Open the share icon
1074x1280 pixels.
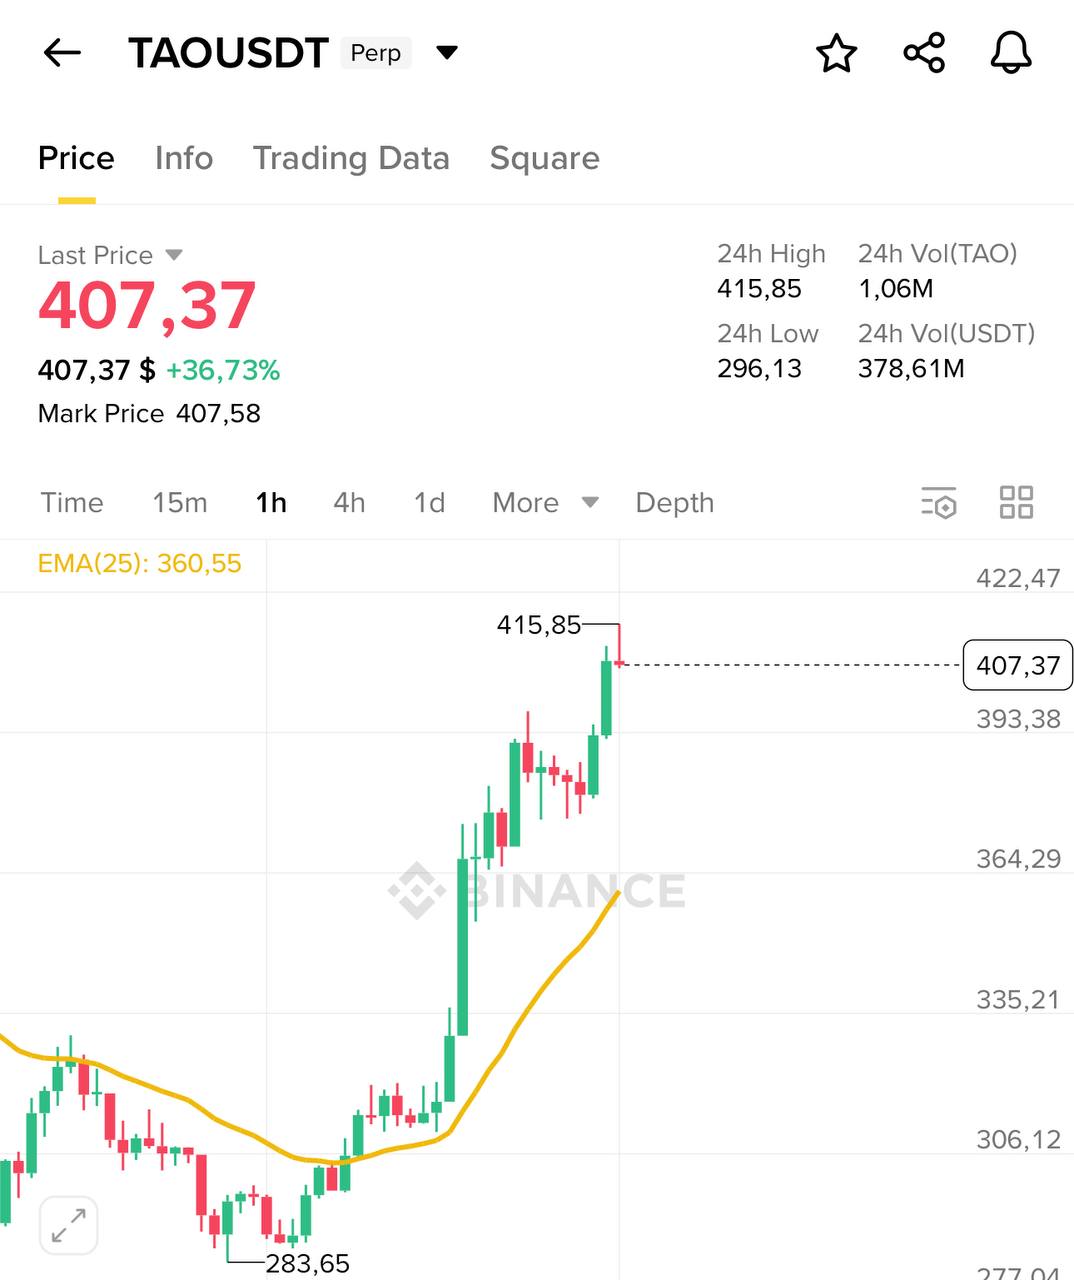(924, 53)
